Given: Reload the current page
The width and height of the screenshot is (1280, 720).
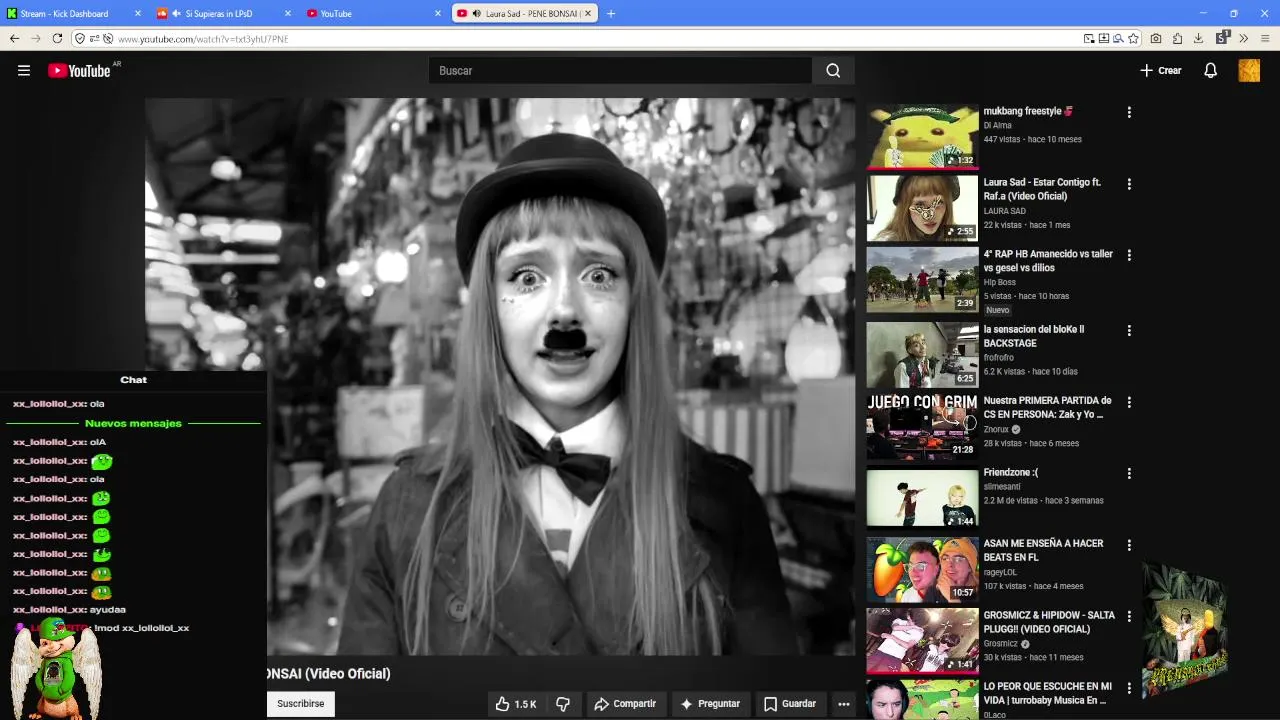Looking at the screenshot, I should 58,39.
